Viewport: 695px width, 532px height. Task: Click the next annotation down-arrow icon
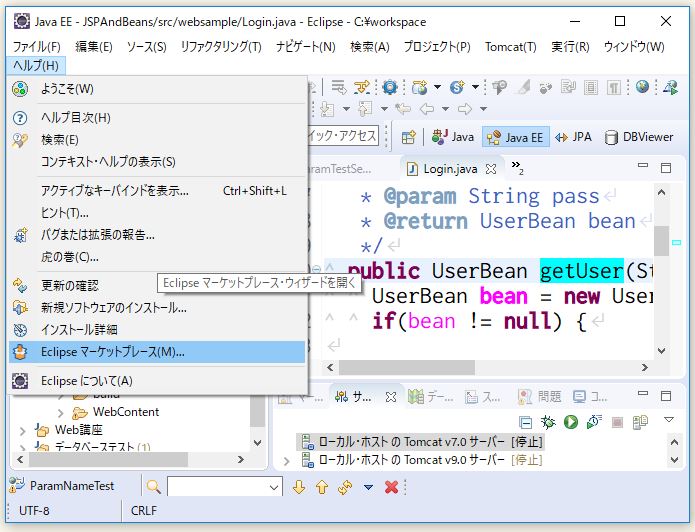327,109
